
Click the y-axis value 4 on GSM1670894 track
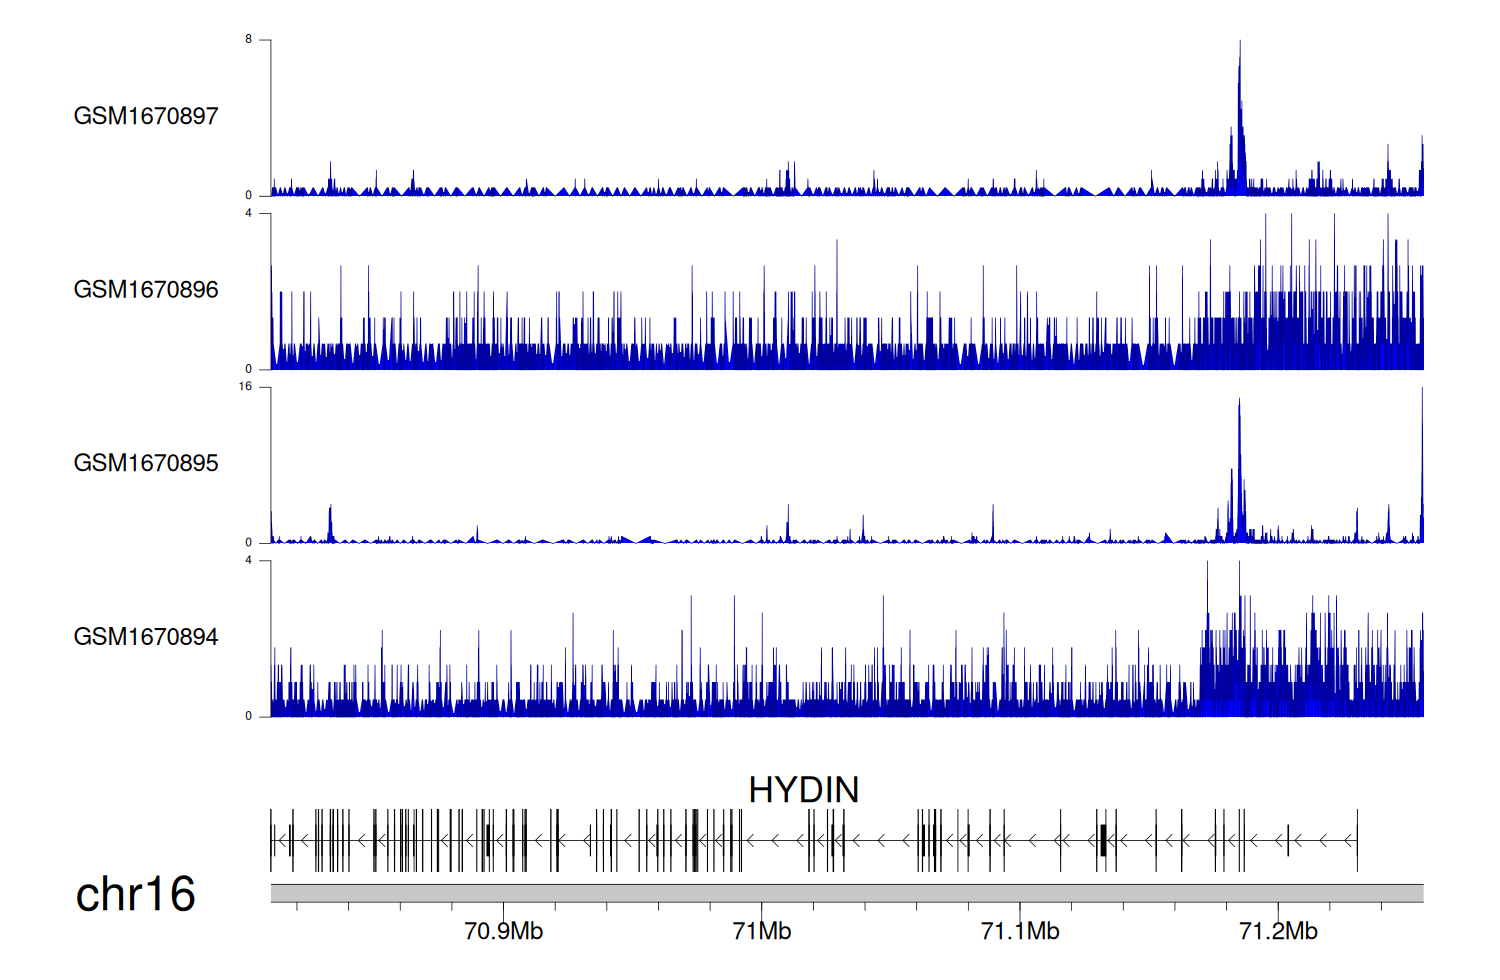tap(249, 560)
